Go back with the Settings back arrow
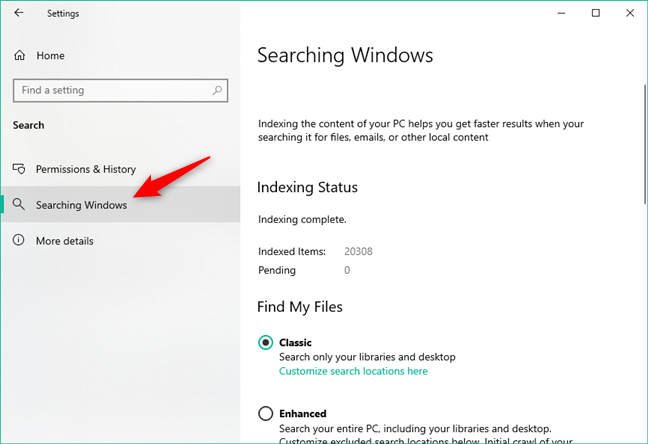This screenshot has width=648, height=444. (x=19, y=13)
